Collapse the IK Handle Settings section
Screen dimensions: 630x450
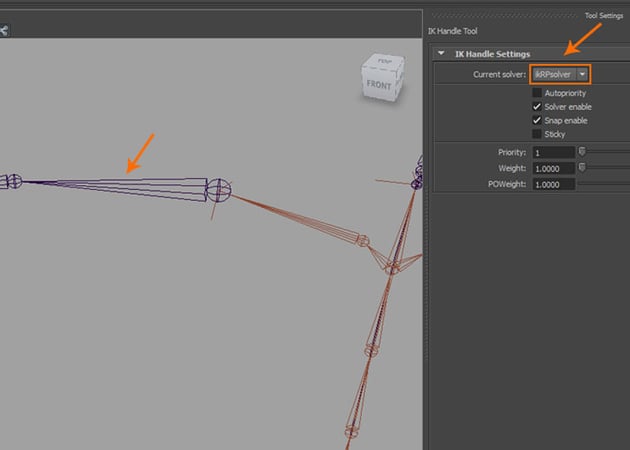pos(442,53)
